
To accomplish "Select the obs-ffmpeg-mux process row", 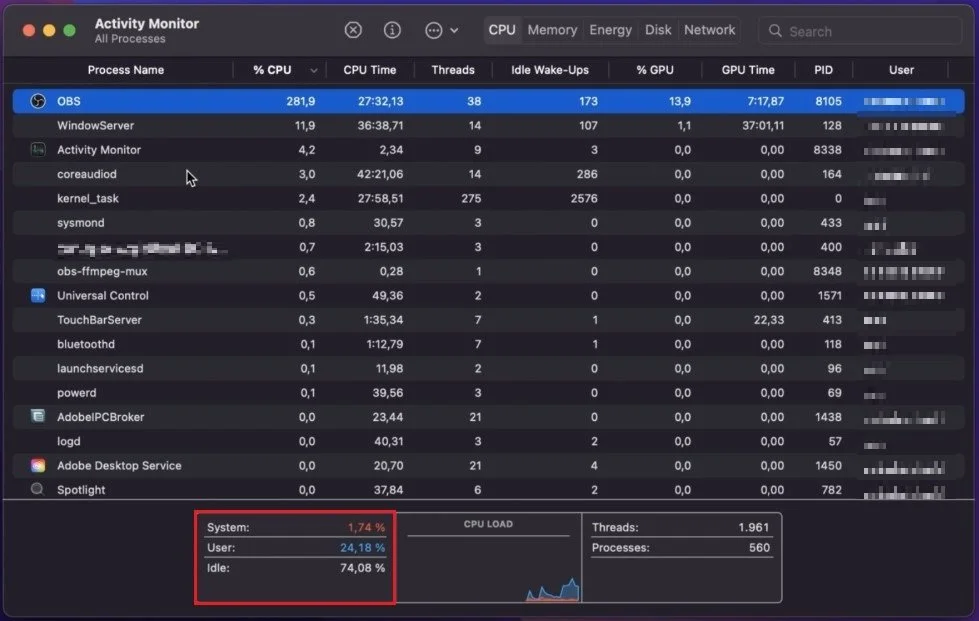I will tap(488, 271).
